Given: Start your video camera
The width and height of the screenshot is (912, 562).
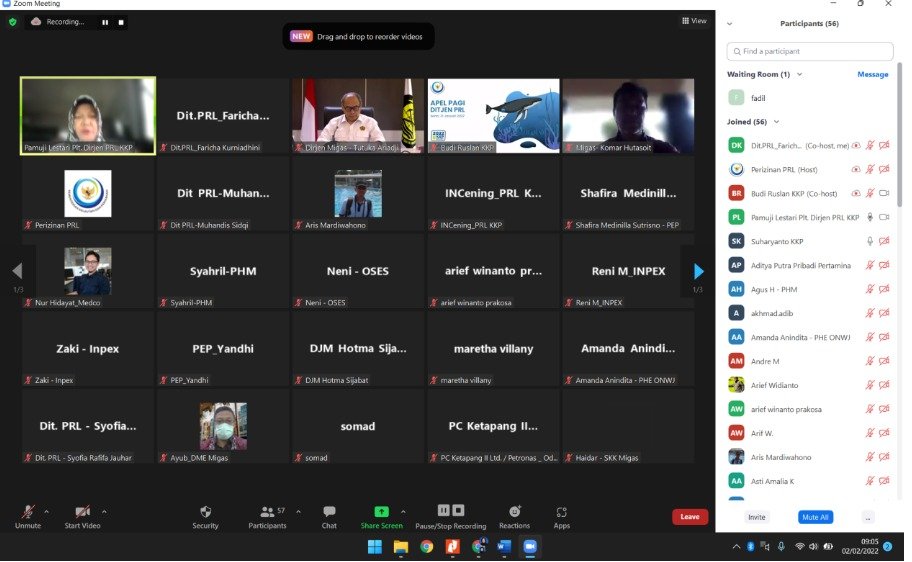Looking at the screenshot, I should tap(82, 512).
